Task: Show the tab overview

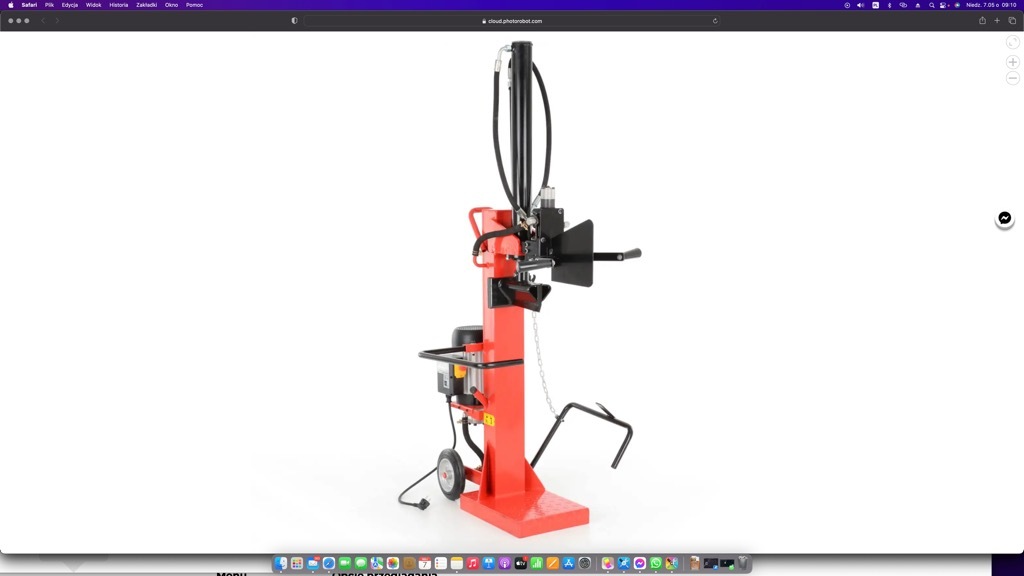Action: point(1012,21)
